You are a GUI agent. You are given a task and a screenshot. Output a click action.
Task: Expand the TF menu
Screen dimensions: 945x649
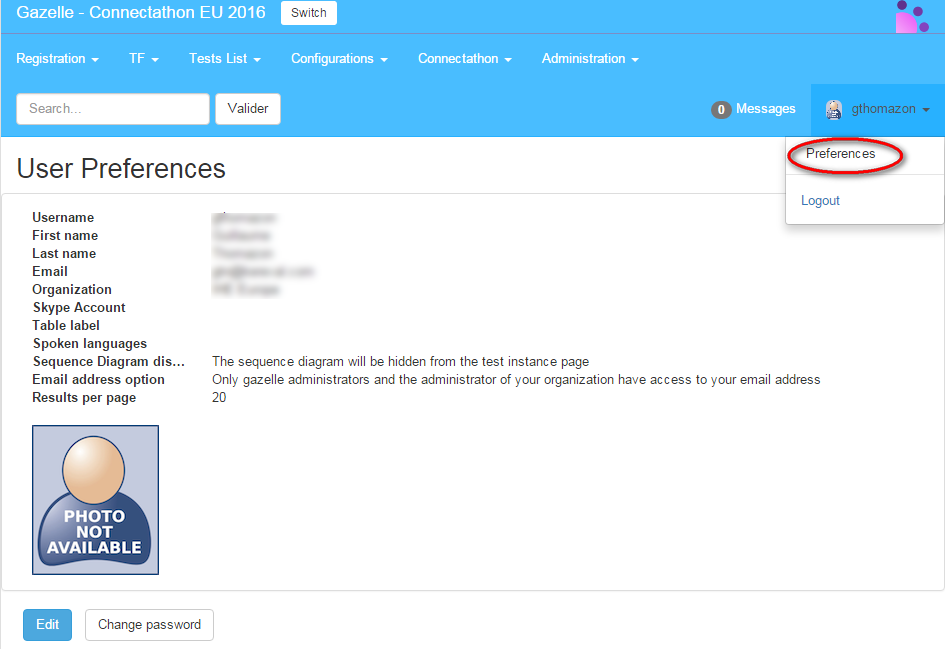(144, 59)
